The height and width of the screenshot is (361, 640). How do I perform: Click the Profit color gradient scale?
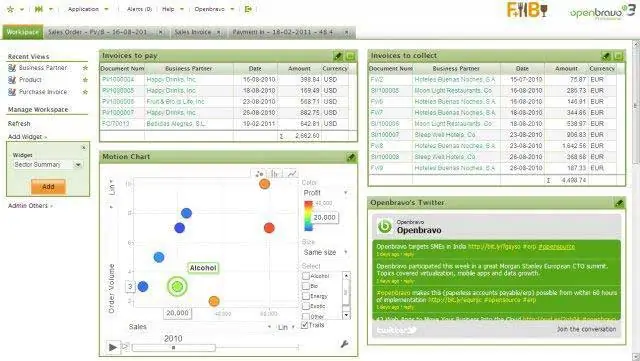308,216
